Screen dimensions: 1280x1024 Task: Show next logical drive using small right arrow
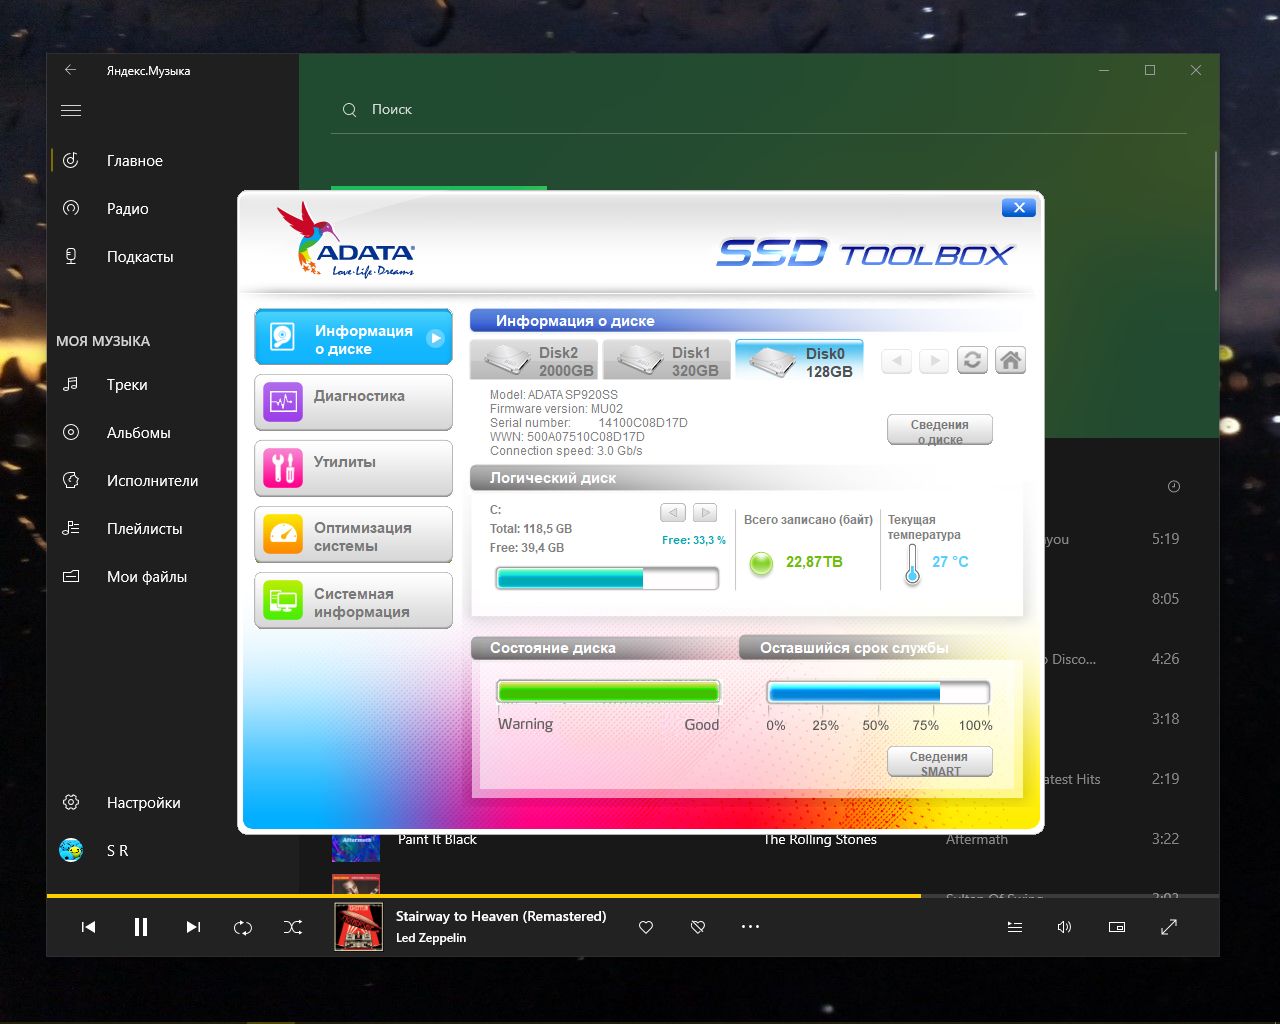(705, 513)
